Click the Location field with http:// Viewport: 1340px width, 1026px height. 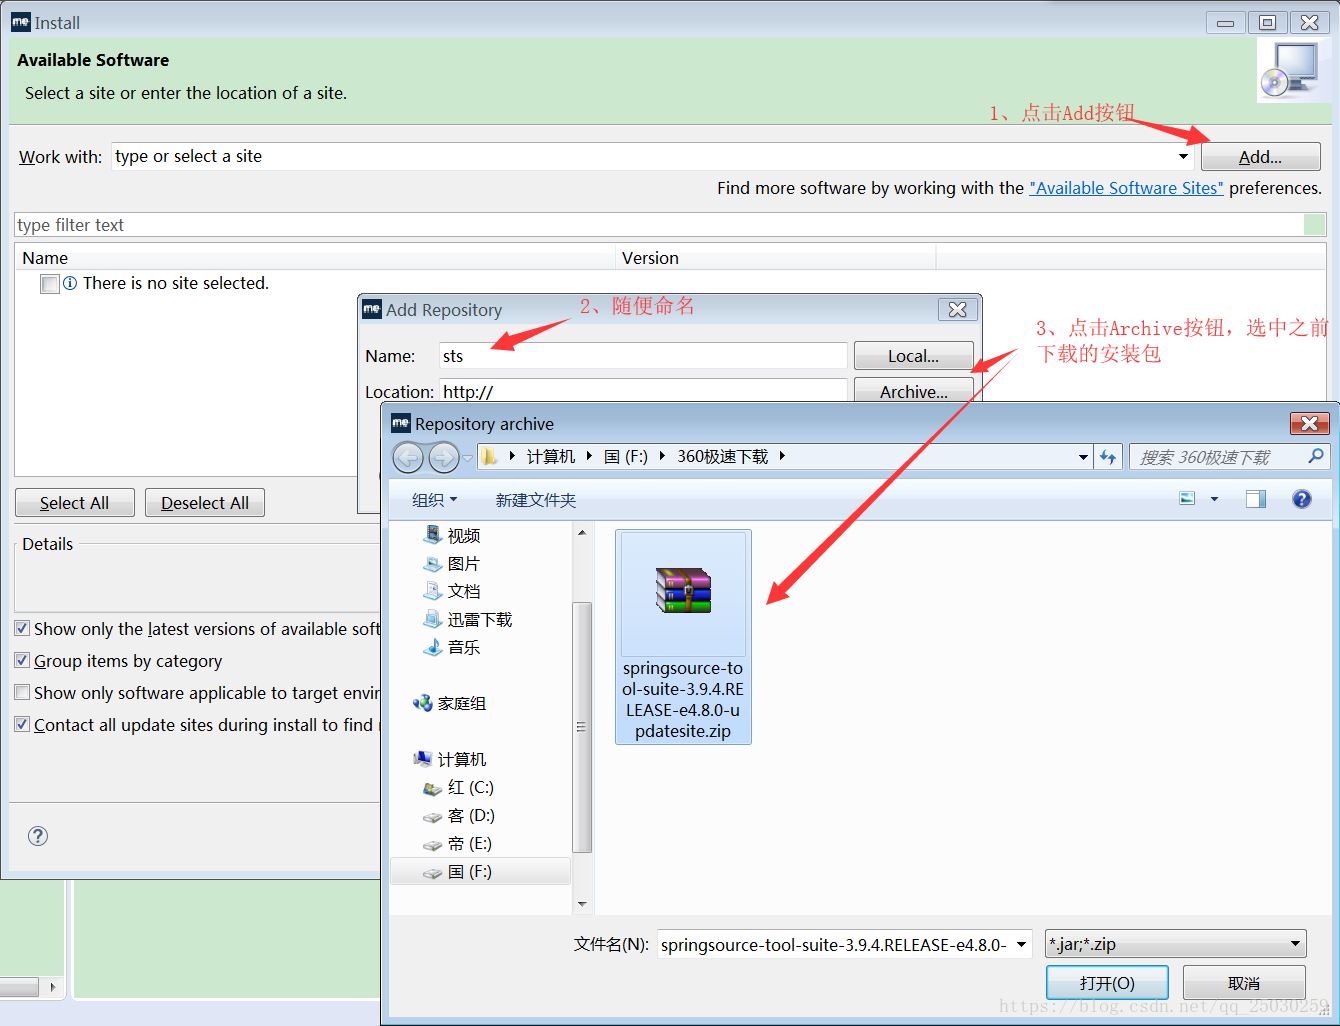[x=643, y=391]
